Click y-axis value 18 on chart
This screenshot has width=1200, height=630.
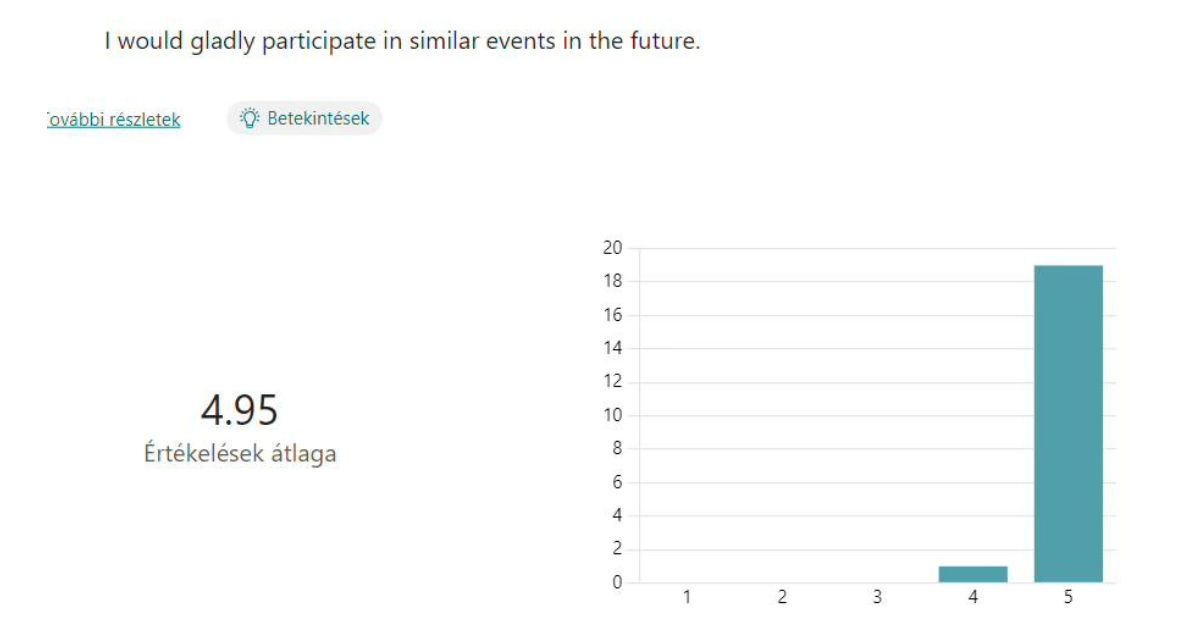(x=612, y=281)
